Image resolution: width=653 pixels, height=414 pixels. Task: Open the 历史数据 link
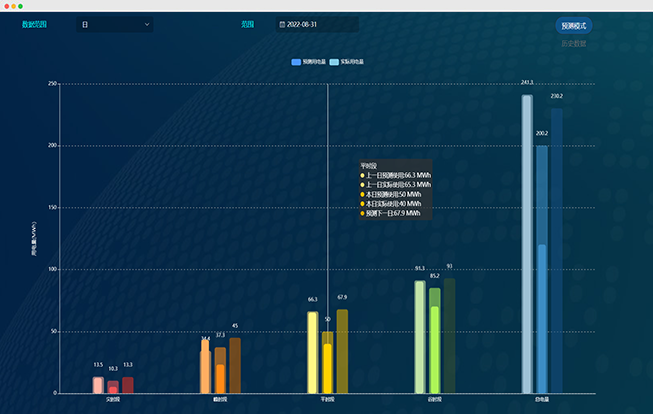574,44
